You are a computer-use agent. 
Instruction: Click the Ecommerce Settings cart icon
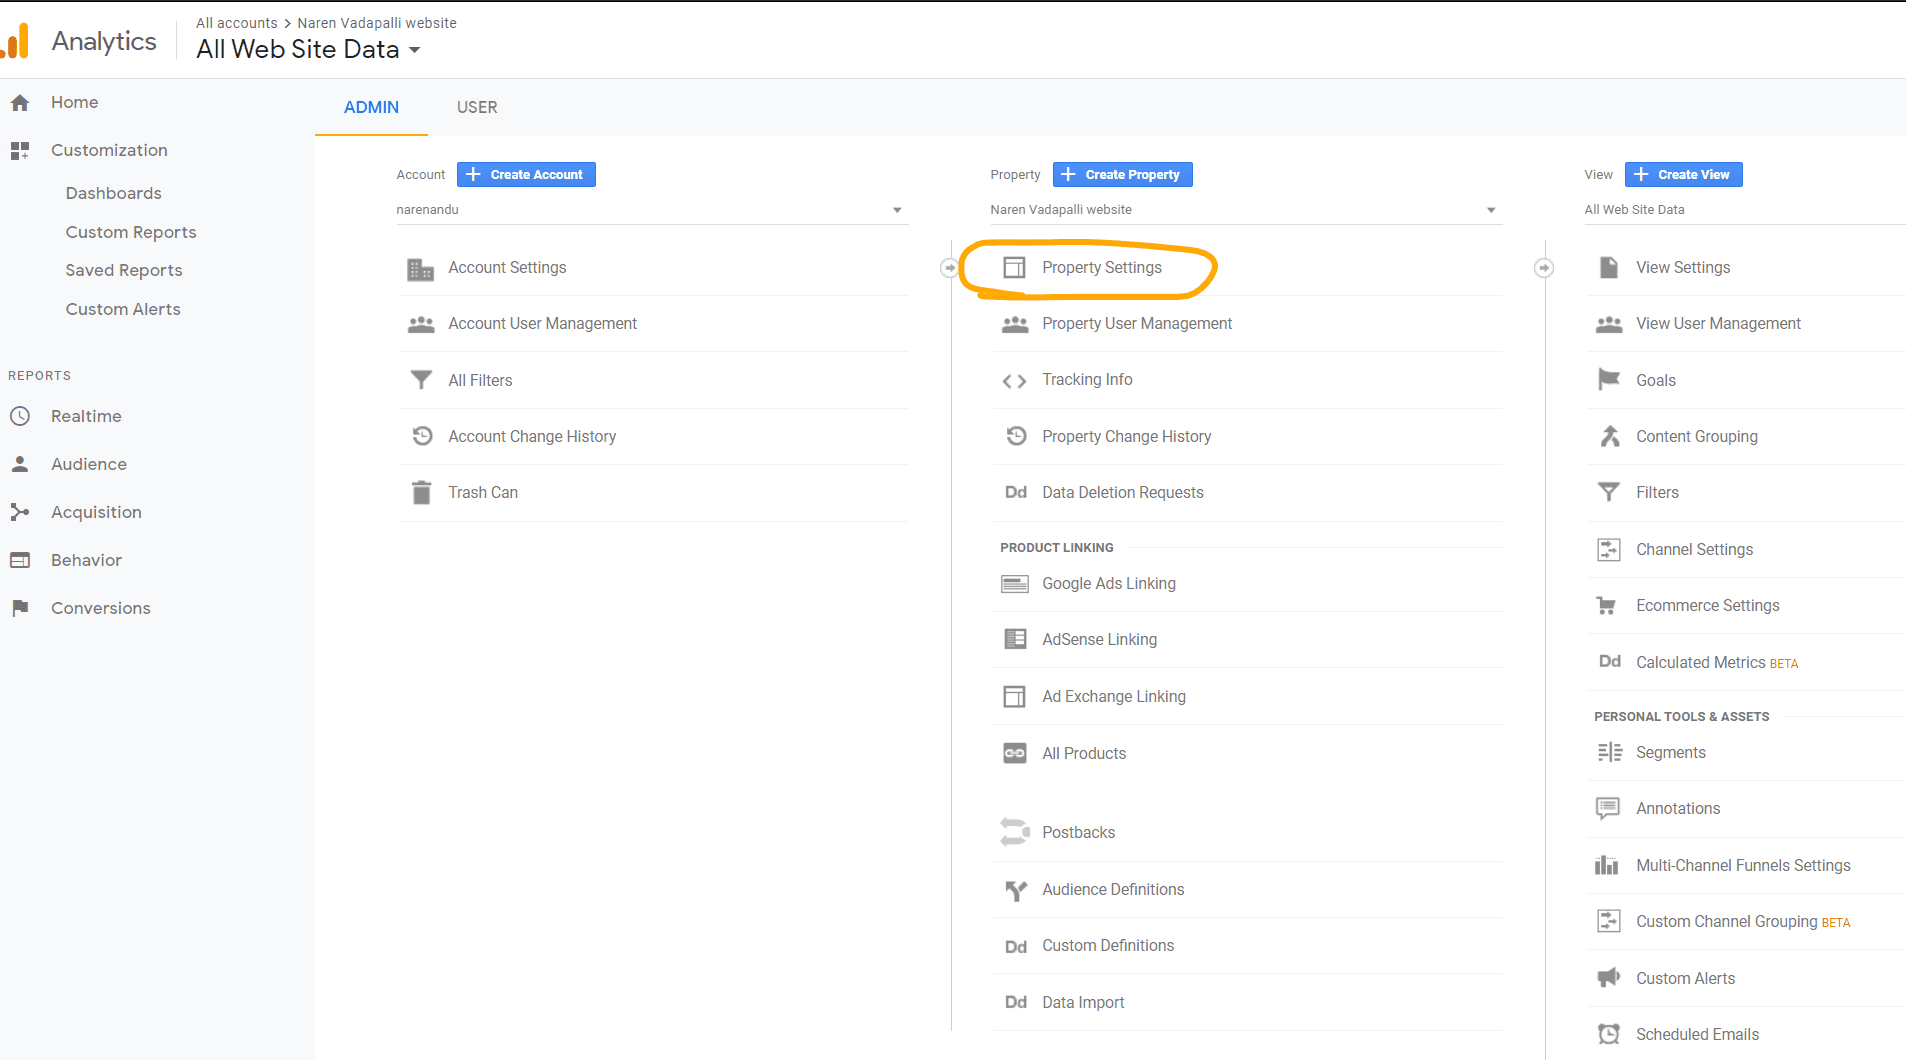(x=1607, y=606)
